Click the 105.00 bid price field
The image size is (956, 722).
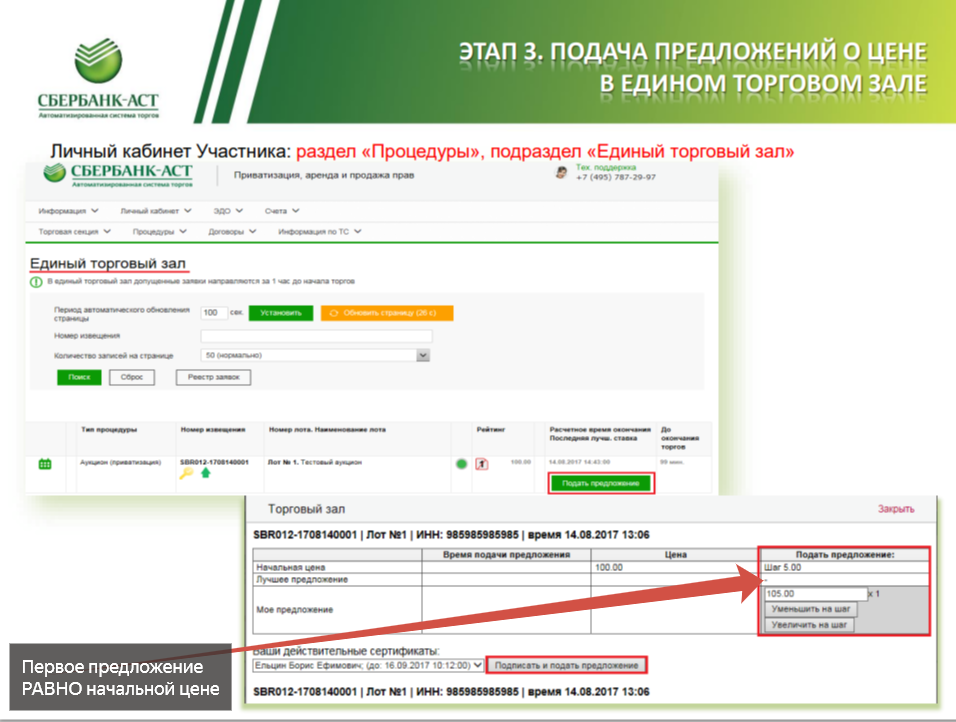(816, 593)
